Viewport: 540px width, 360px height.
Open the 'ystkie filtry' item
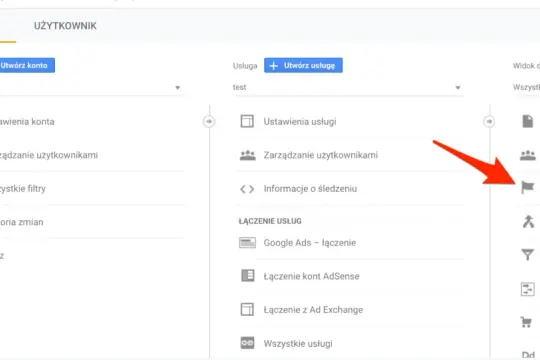[x=23, y=188]
